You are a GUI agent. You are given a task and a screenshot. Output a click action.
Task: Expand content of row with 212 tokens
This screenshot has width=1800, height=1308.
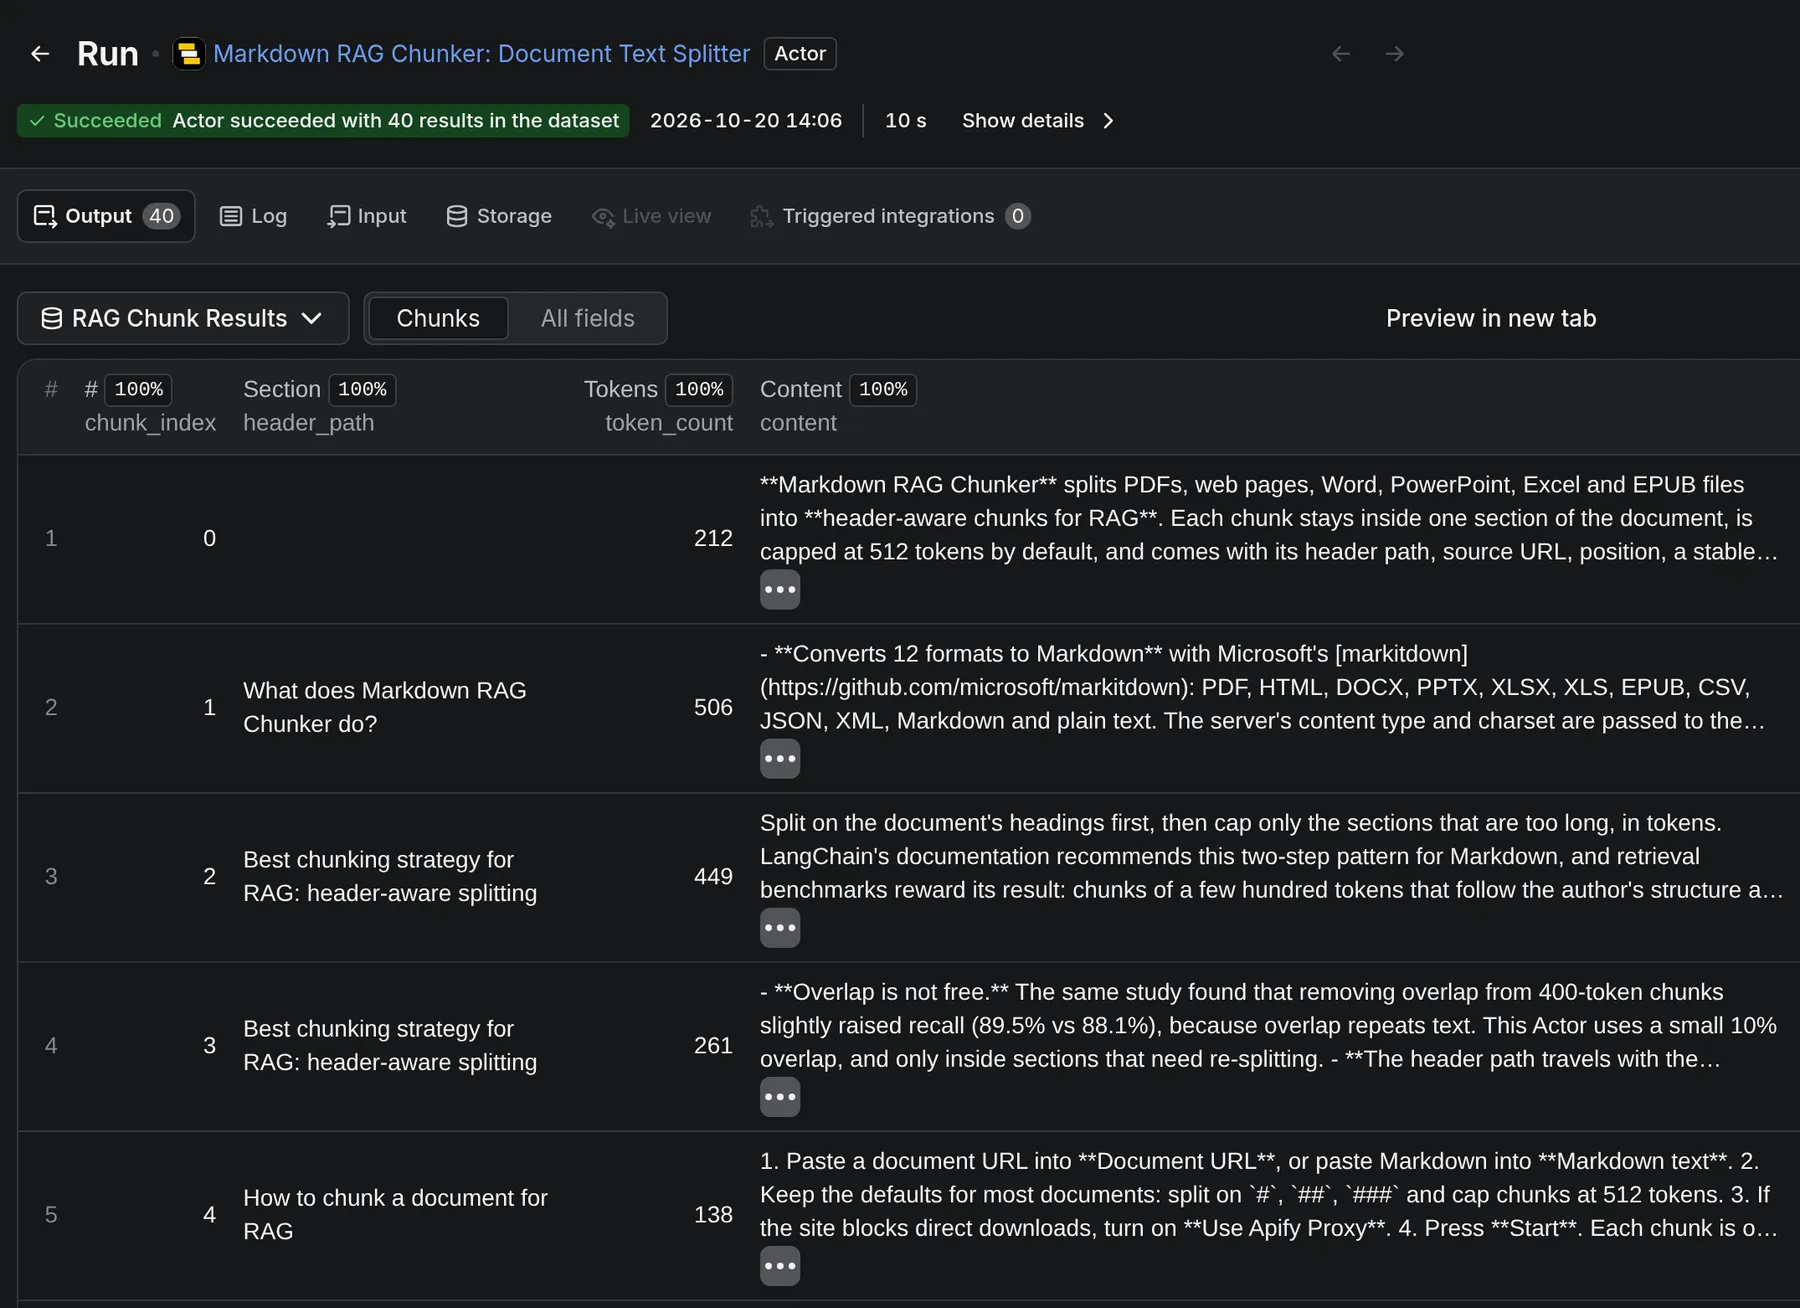(780, 590)
